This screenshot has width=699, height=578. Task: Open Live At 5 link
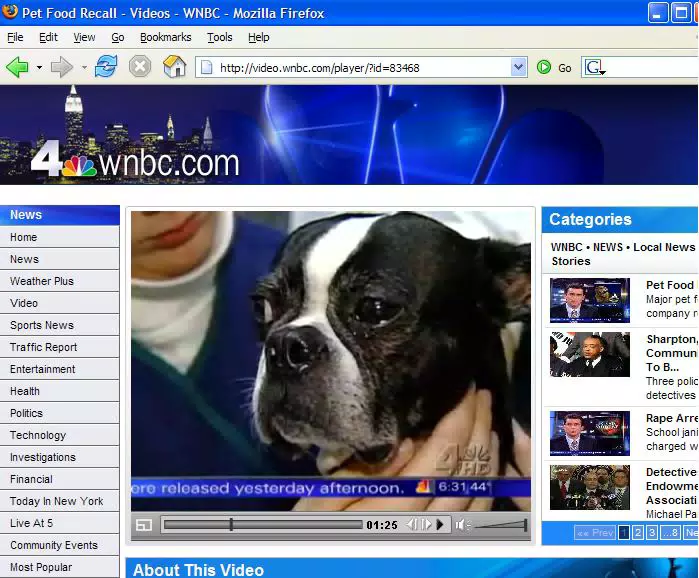[60, 523]
